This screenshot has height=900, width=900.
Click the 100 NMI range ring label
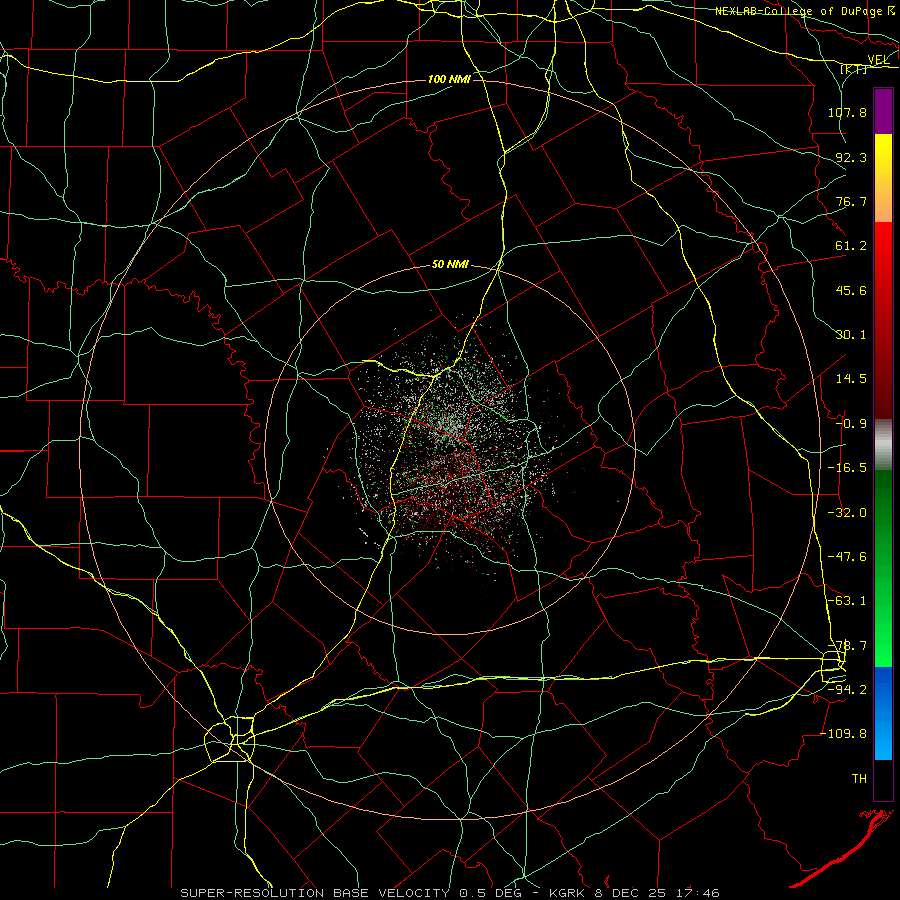tap(449, 79)
